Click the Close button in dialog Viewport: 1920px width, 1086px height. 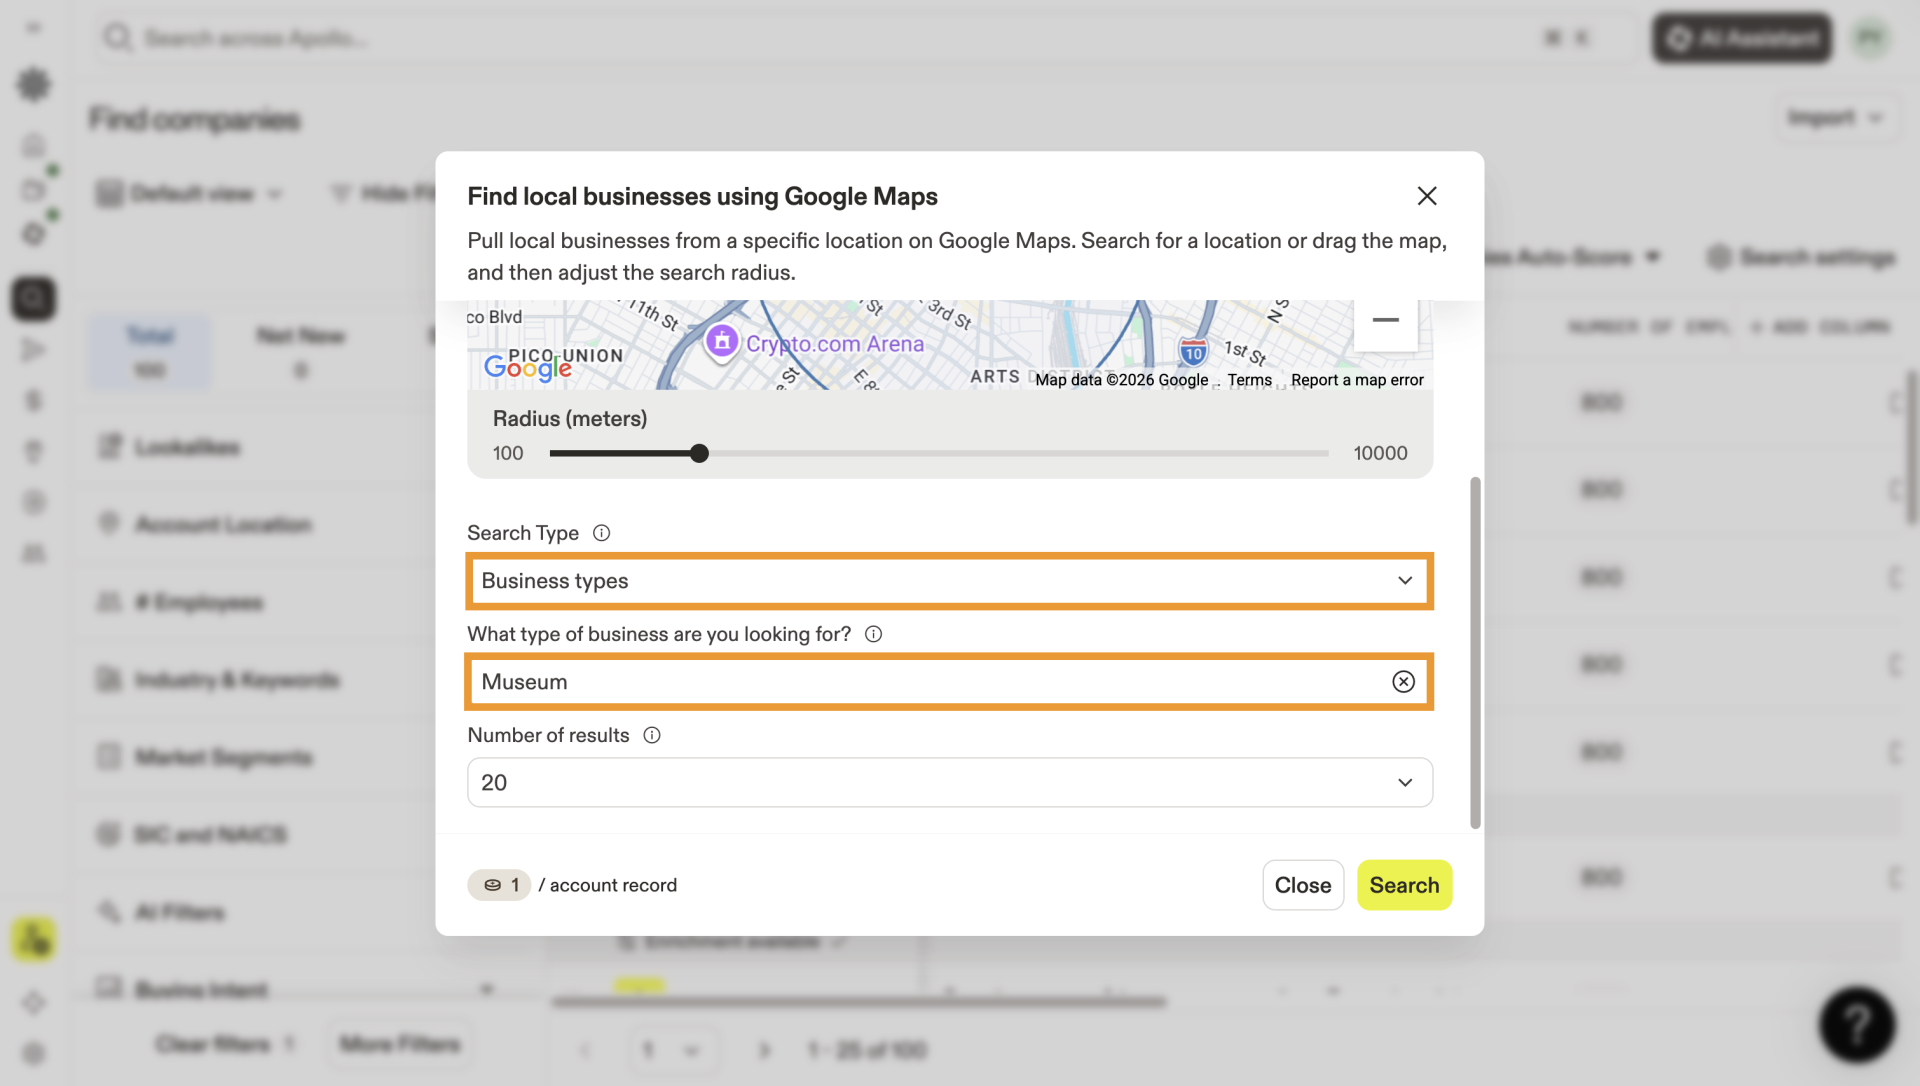(x=1302, y=885)
